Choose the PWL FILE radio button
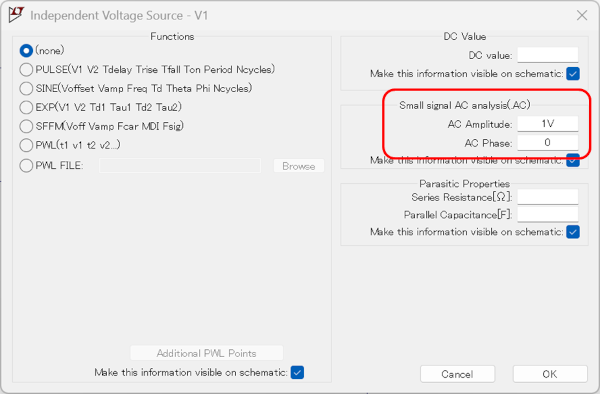Viewport: 600px width, 394px height. point(26,166)
